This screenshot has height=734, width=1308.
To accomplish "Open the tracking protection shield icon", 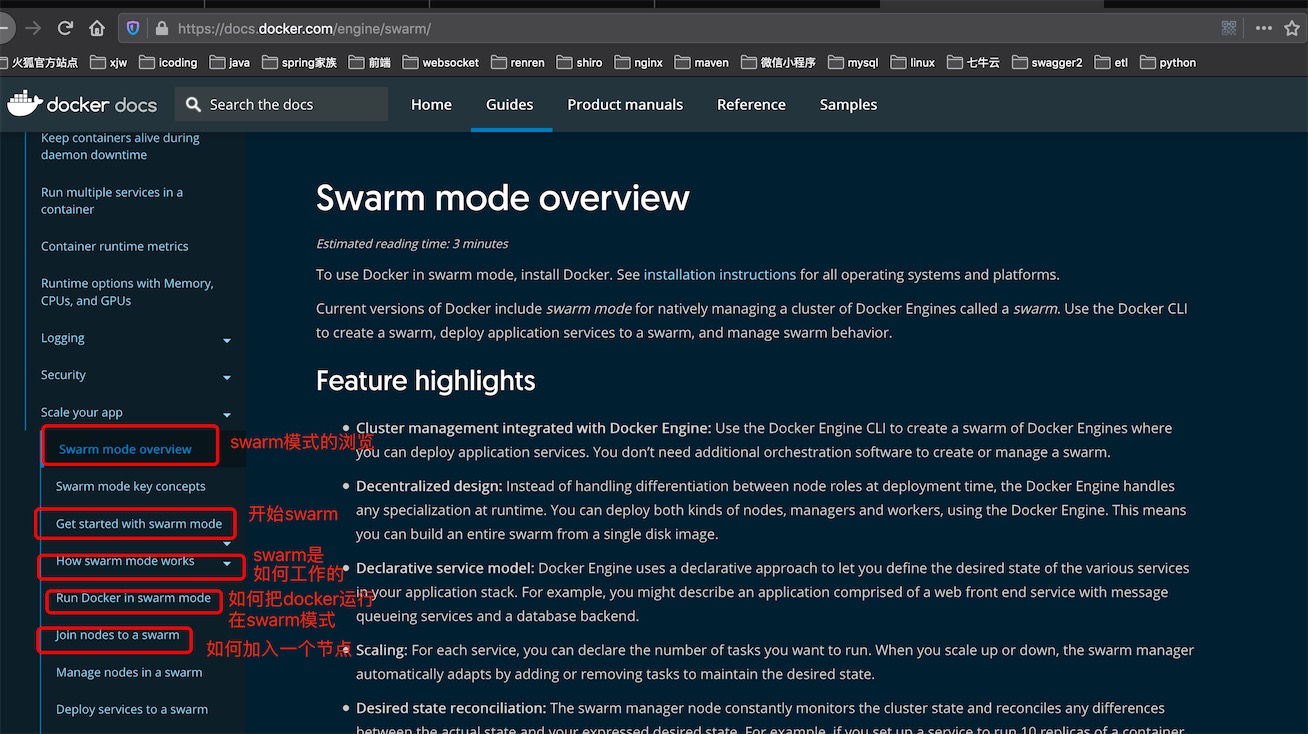I will pyautogui.click(x=133, y=29).
